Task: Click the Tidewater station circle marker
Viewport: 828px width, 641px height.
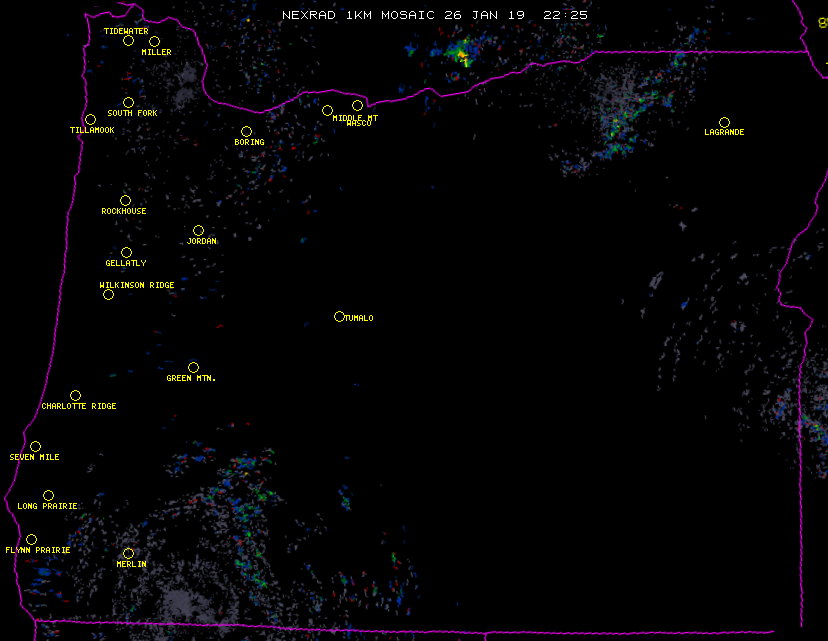Action: (x=128, y=40)
